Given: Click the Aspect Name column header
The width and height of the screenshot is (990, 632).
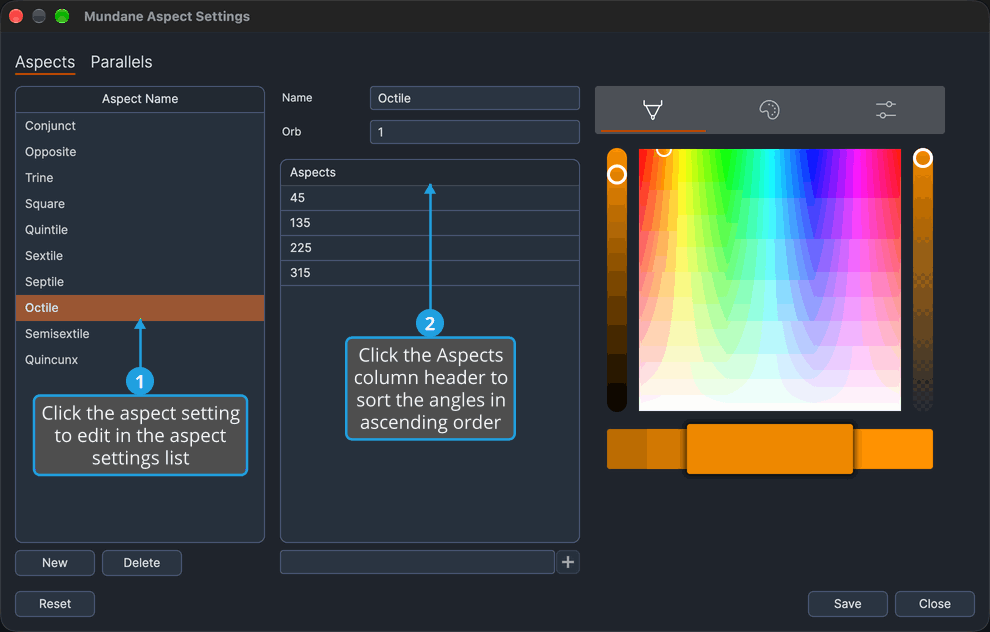Looking at the screenshot, I should (140, 99).
